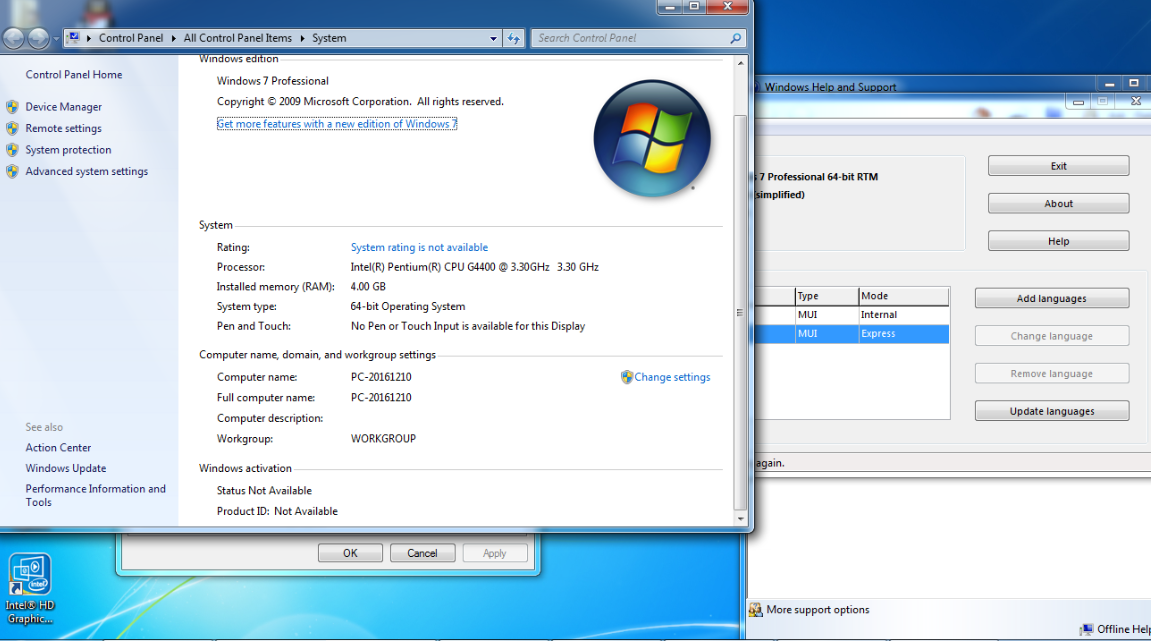Select the MUI Internal row
Image resolution: width=1151 pixels, height=641 pixels.
tap(852, 314)
